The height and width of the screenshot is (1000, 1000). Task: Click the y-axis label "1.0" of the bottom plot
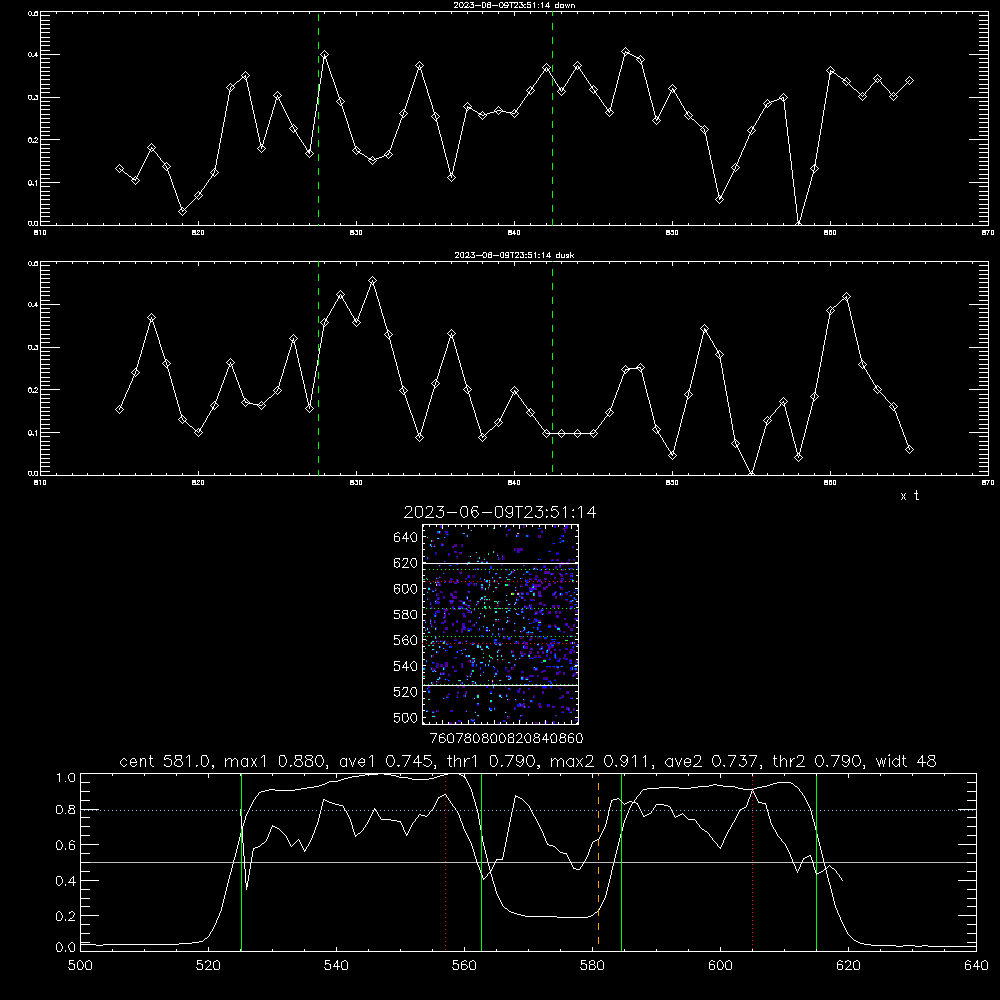[66, 778]
